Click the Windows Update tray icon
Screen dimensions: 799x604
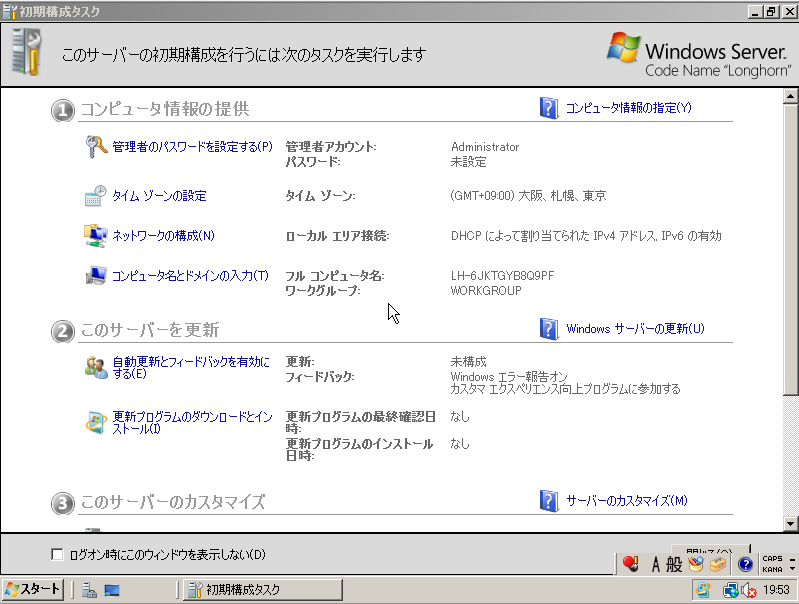[704, 590]
